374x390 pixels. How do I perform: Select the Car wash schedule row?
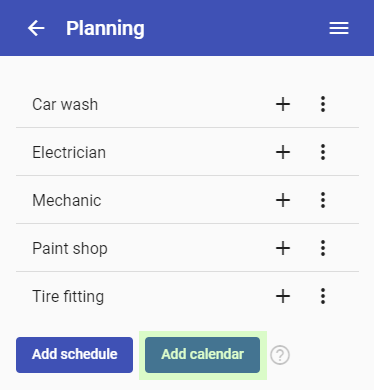coord(187,104)
